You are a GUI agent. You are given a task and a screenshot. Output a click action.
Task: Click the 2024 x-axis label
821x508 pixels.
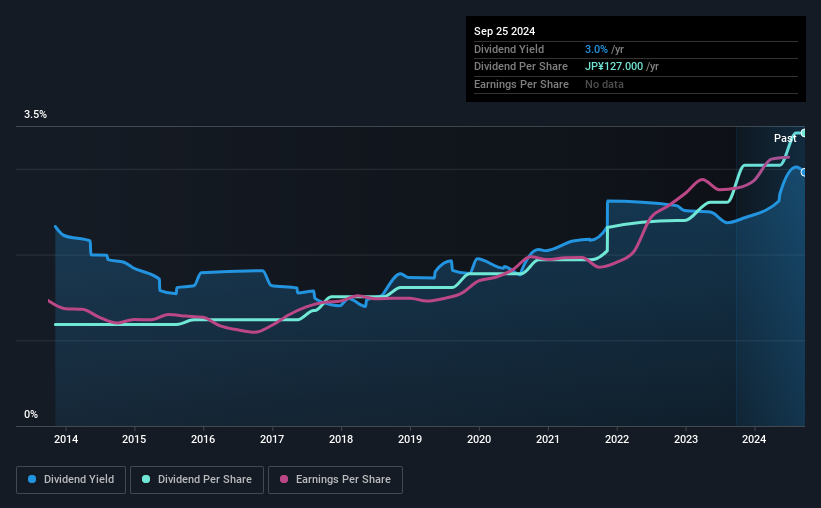754,439
